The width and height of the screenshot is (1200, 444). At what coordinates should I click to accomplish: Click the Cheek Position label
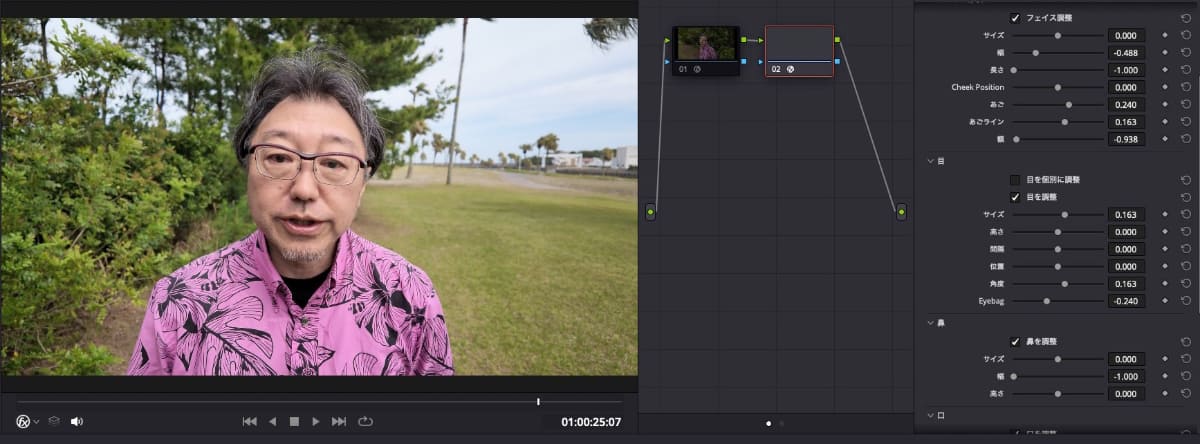coord(977,87)
